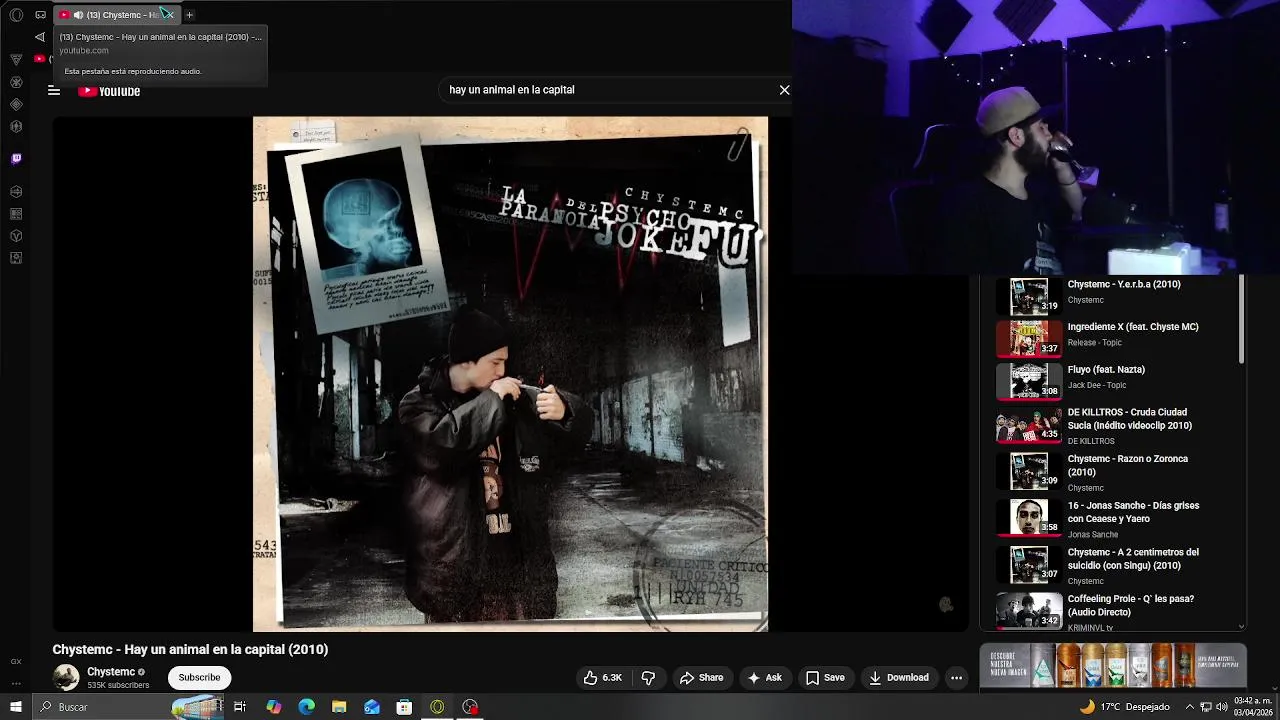The height and width of the screenshot is (720, 1280).
Task: Open the bottle advertisement banner
Action: (1113, 665)
